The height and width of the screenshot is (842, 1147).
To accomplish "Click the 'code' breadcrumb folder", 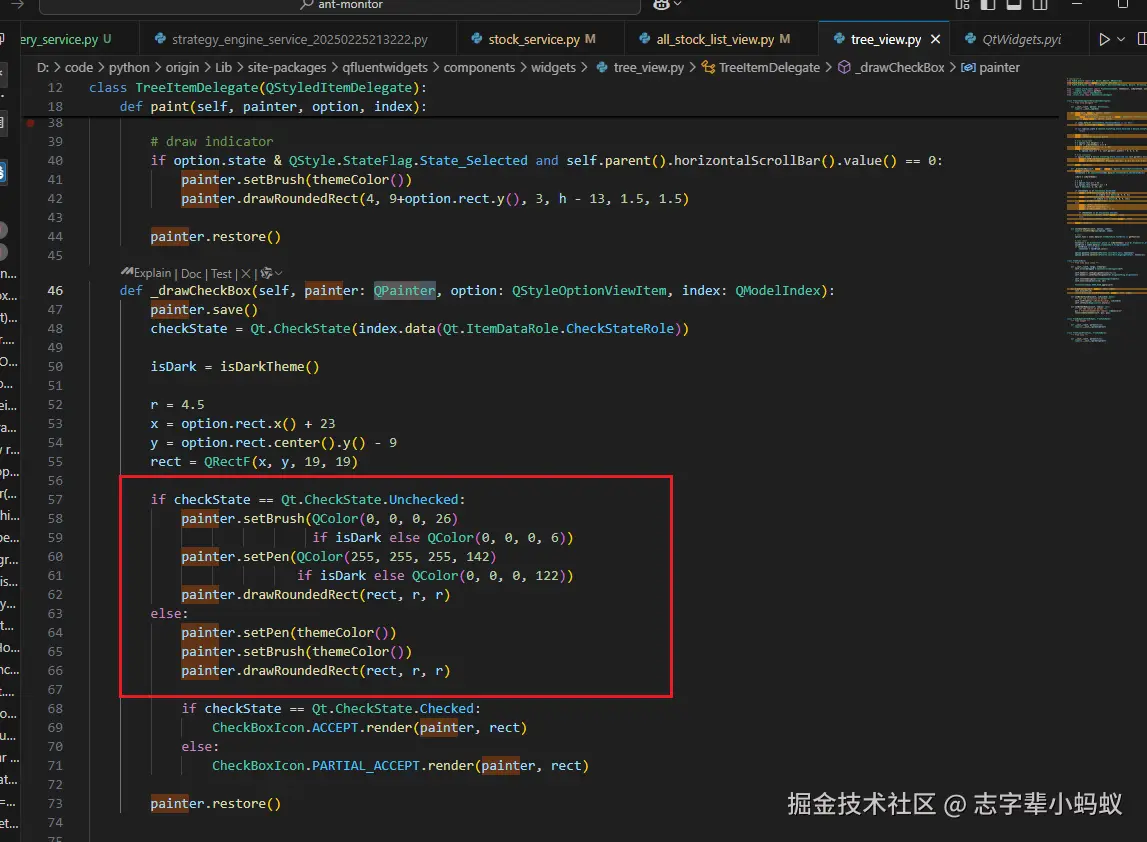I will [x=79, y=67].
